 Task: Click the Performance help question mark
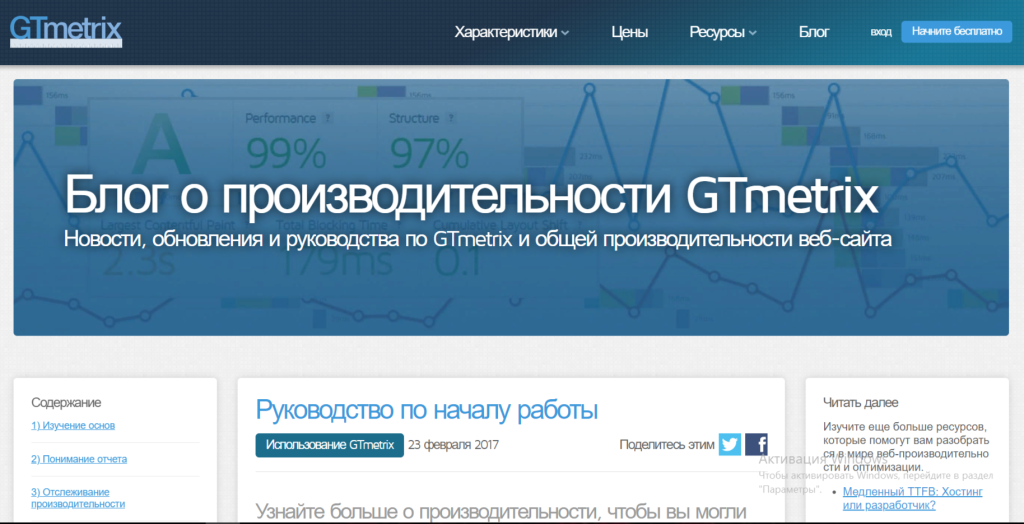pyautogui.click(x=328, y=118)
